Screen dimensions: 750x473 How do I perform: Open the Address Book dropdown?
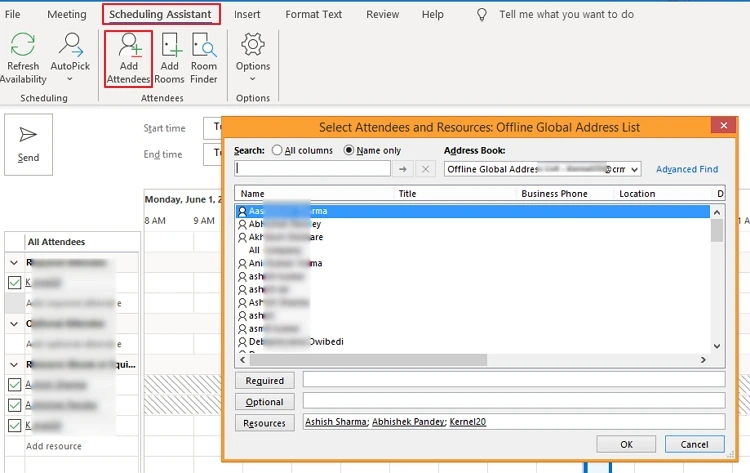pos(634,169)
